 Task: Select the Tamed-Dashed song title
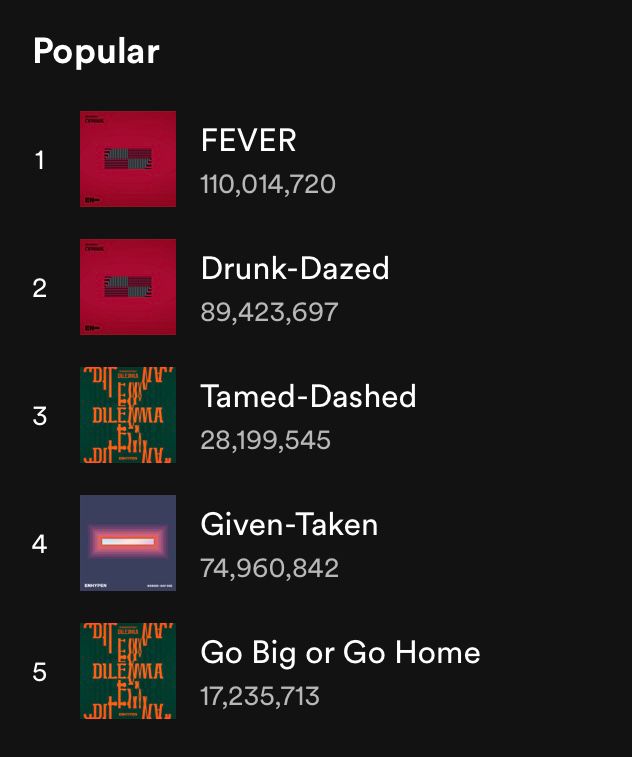pos(308,396)
